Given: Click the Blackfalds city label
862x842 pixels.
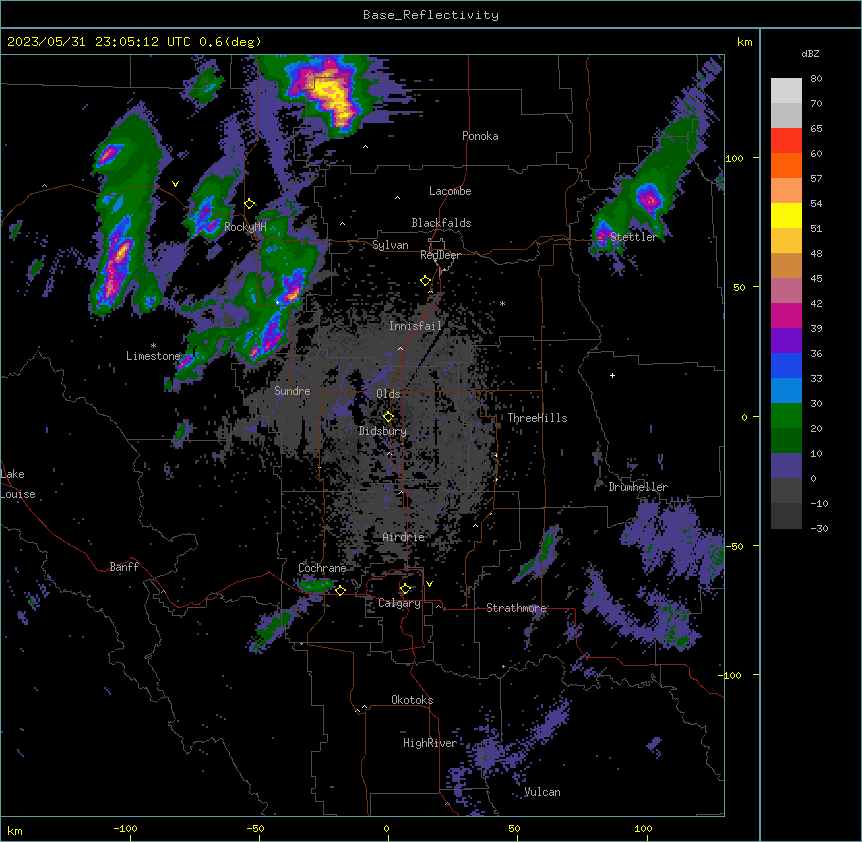Looking at the screenshot, I should pos(441,223).
